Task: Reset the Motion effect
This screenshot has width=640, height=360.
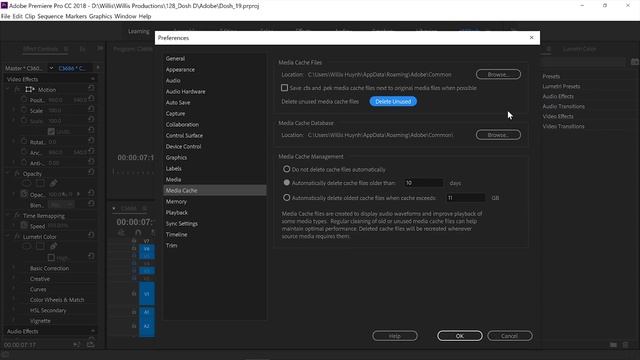Action: [91, 88]
